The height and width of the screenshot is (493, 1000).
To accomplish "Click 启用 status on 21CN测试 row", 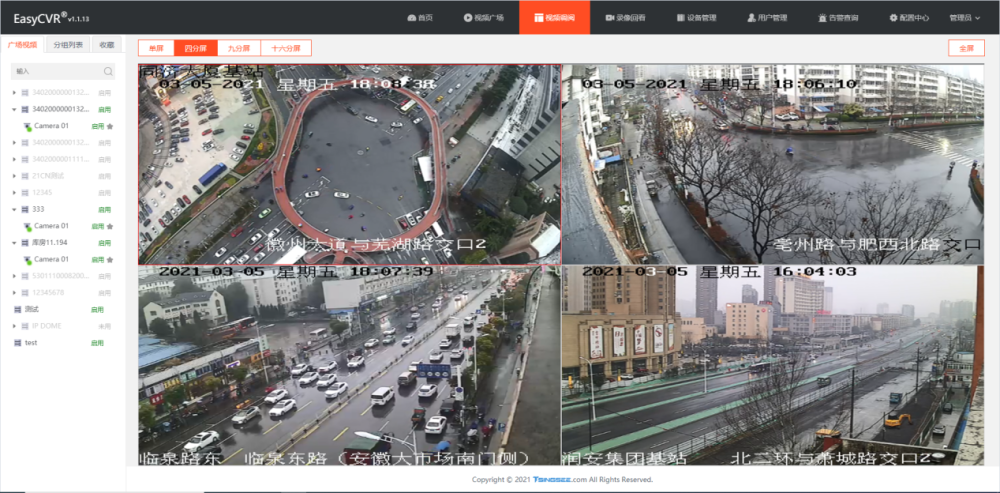I will (x=105, y=175).
